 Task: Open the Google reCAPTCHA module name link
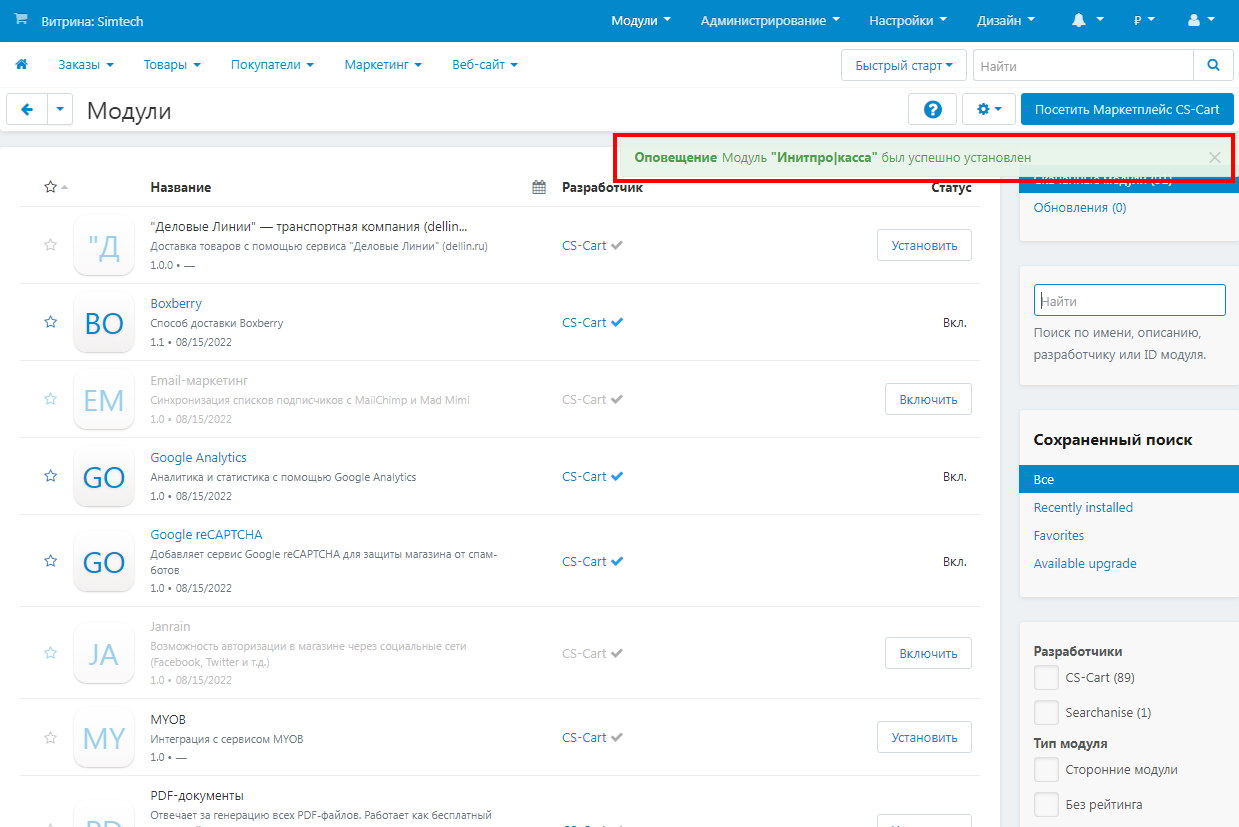(x=206, y=534)
